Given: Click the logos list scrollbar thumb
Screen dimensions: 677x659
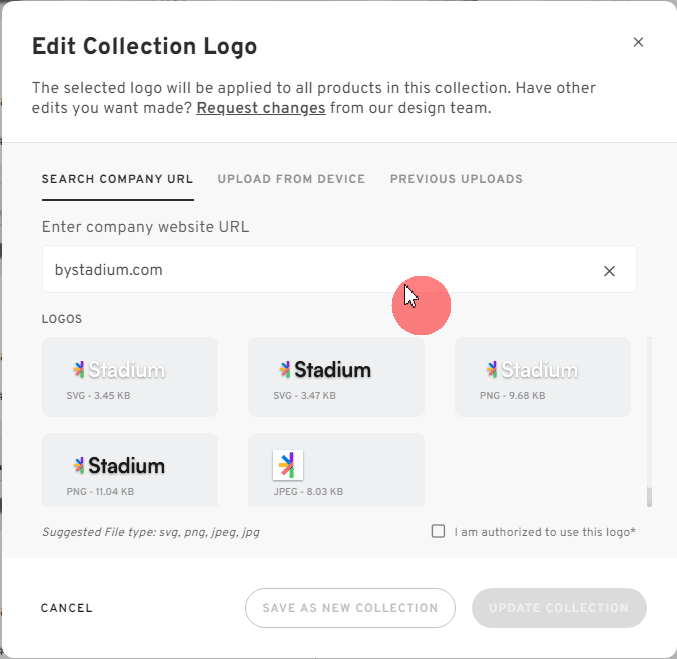Looking at the screenshot, I should click(649, 496).
